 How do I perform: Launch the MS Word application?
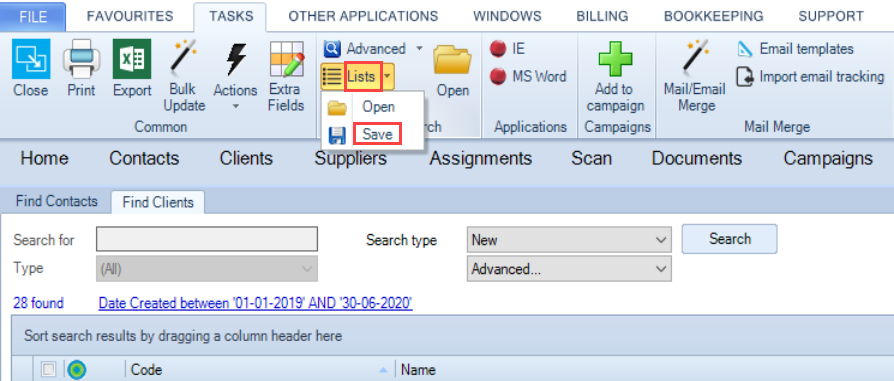(528, 76)
